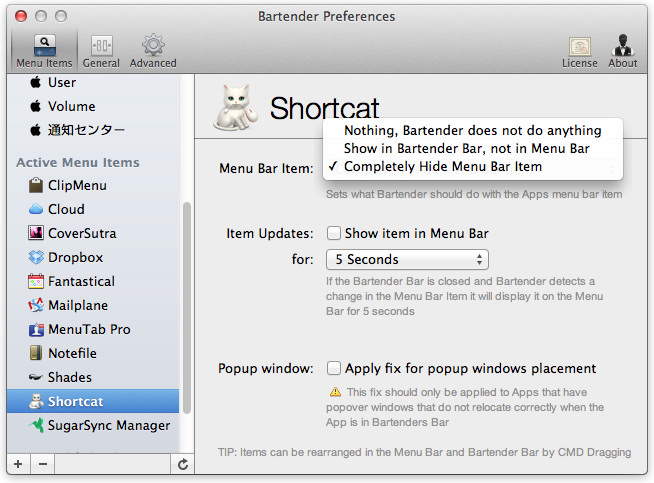The image size is (654, 483).
Task: Click the large Shortcat cat image
Action: (x=236, y=108)
